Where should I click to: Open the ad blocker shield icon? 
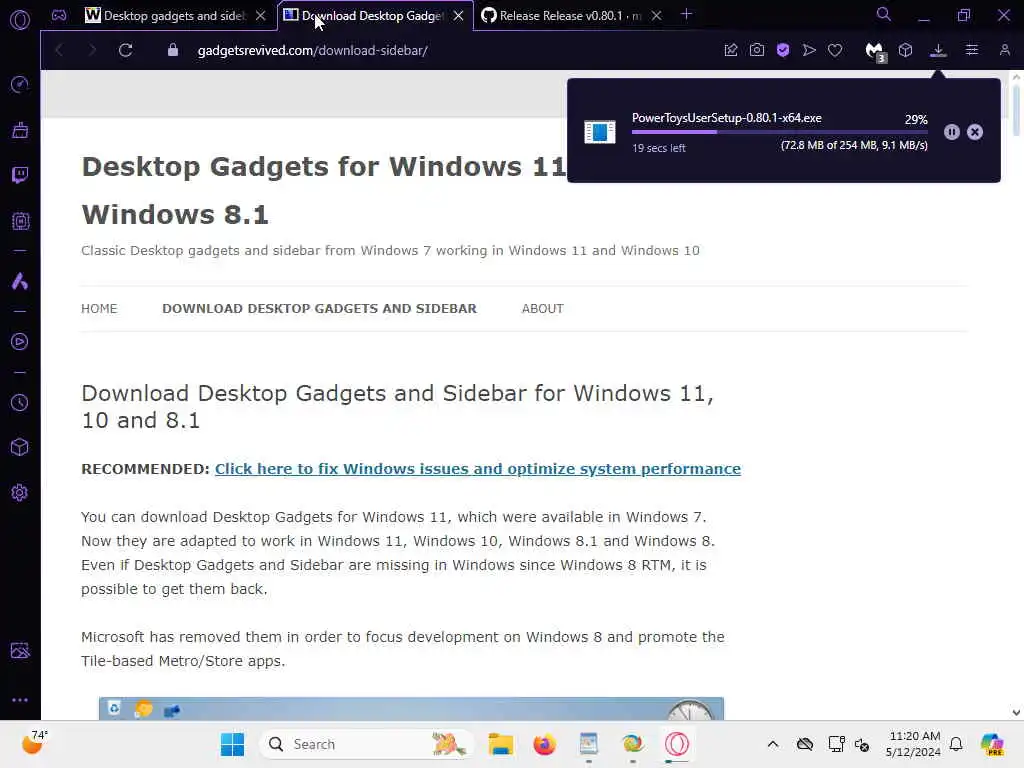pyautogui.click(x=783, y=50)
